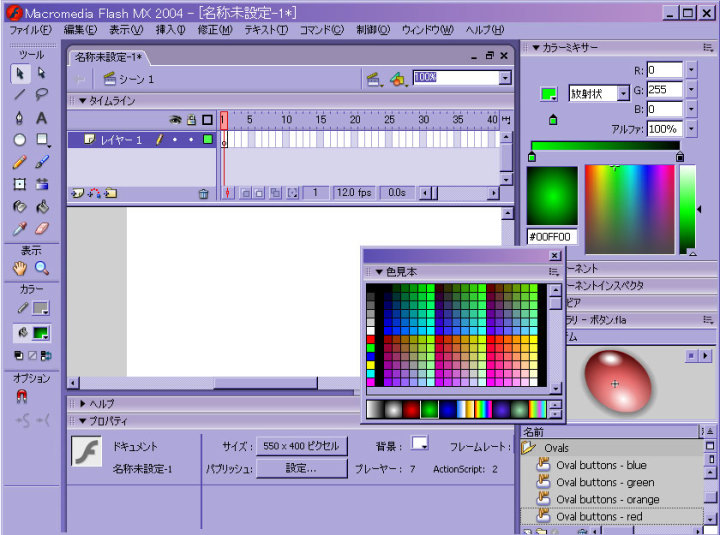Click the 背景 background color swatch
Image resolution: width=720 pixels, height=535 pixels.
click(420, 443)
